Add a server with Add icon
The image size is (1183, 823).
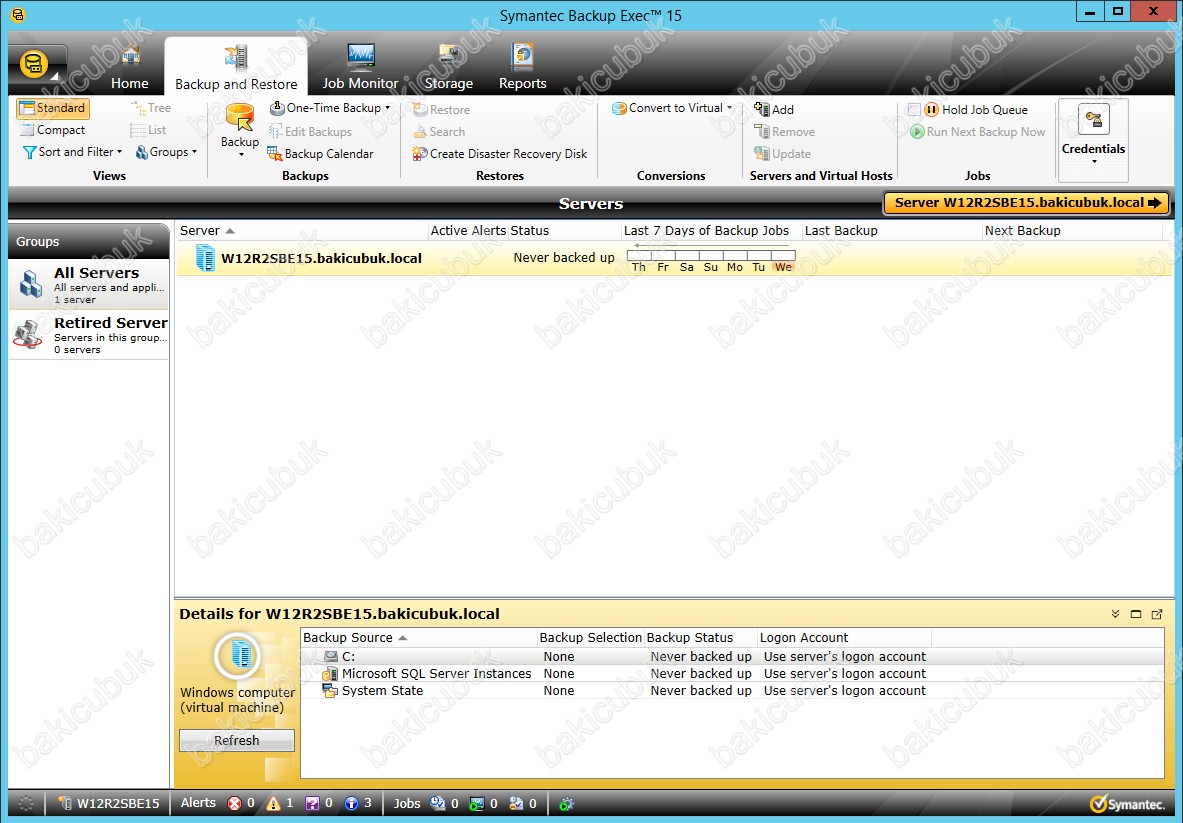774,109
